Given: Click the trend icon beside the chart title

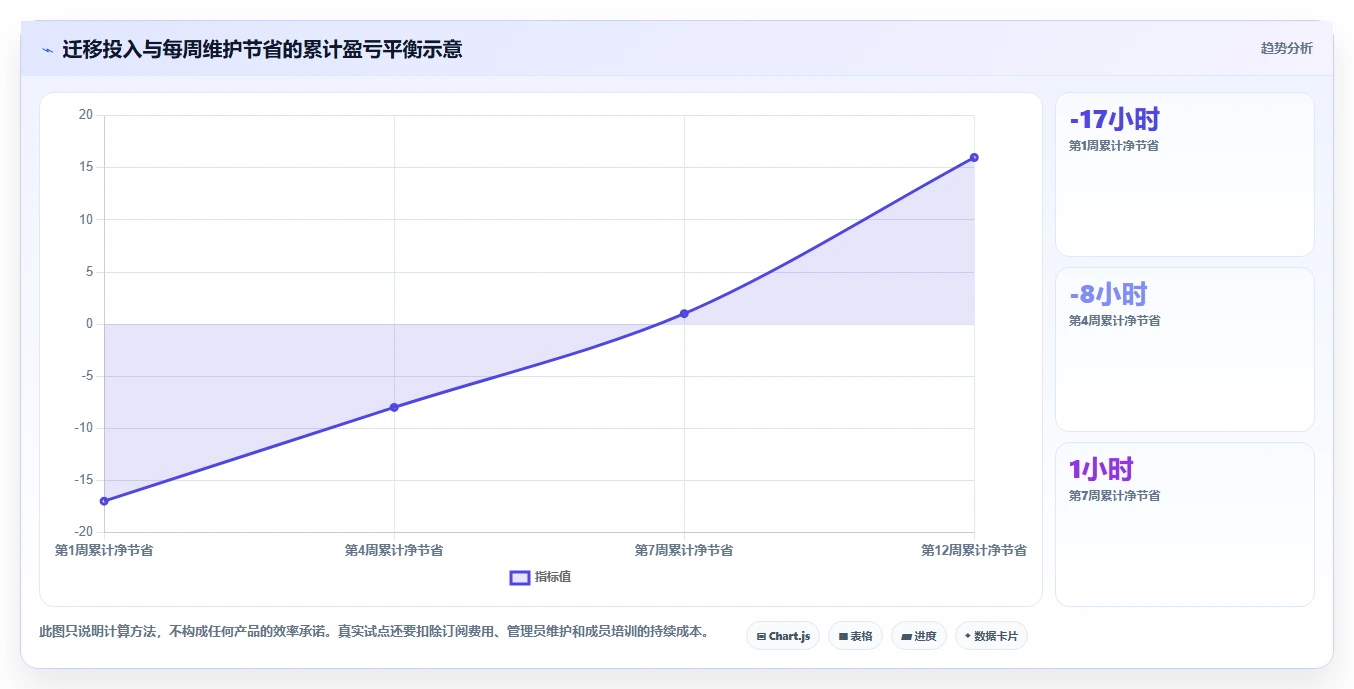Looking at the screenshot, I should click(47, 50).
